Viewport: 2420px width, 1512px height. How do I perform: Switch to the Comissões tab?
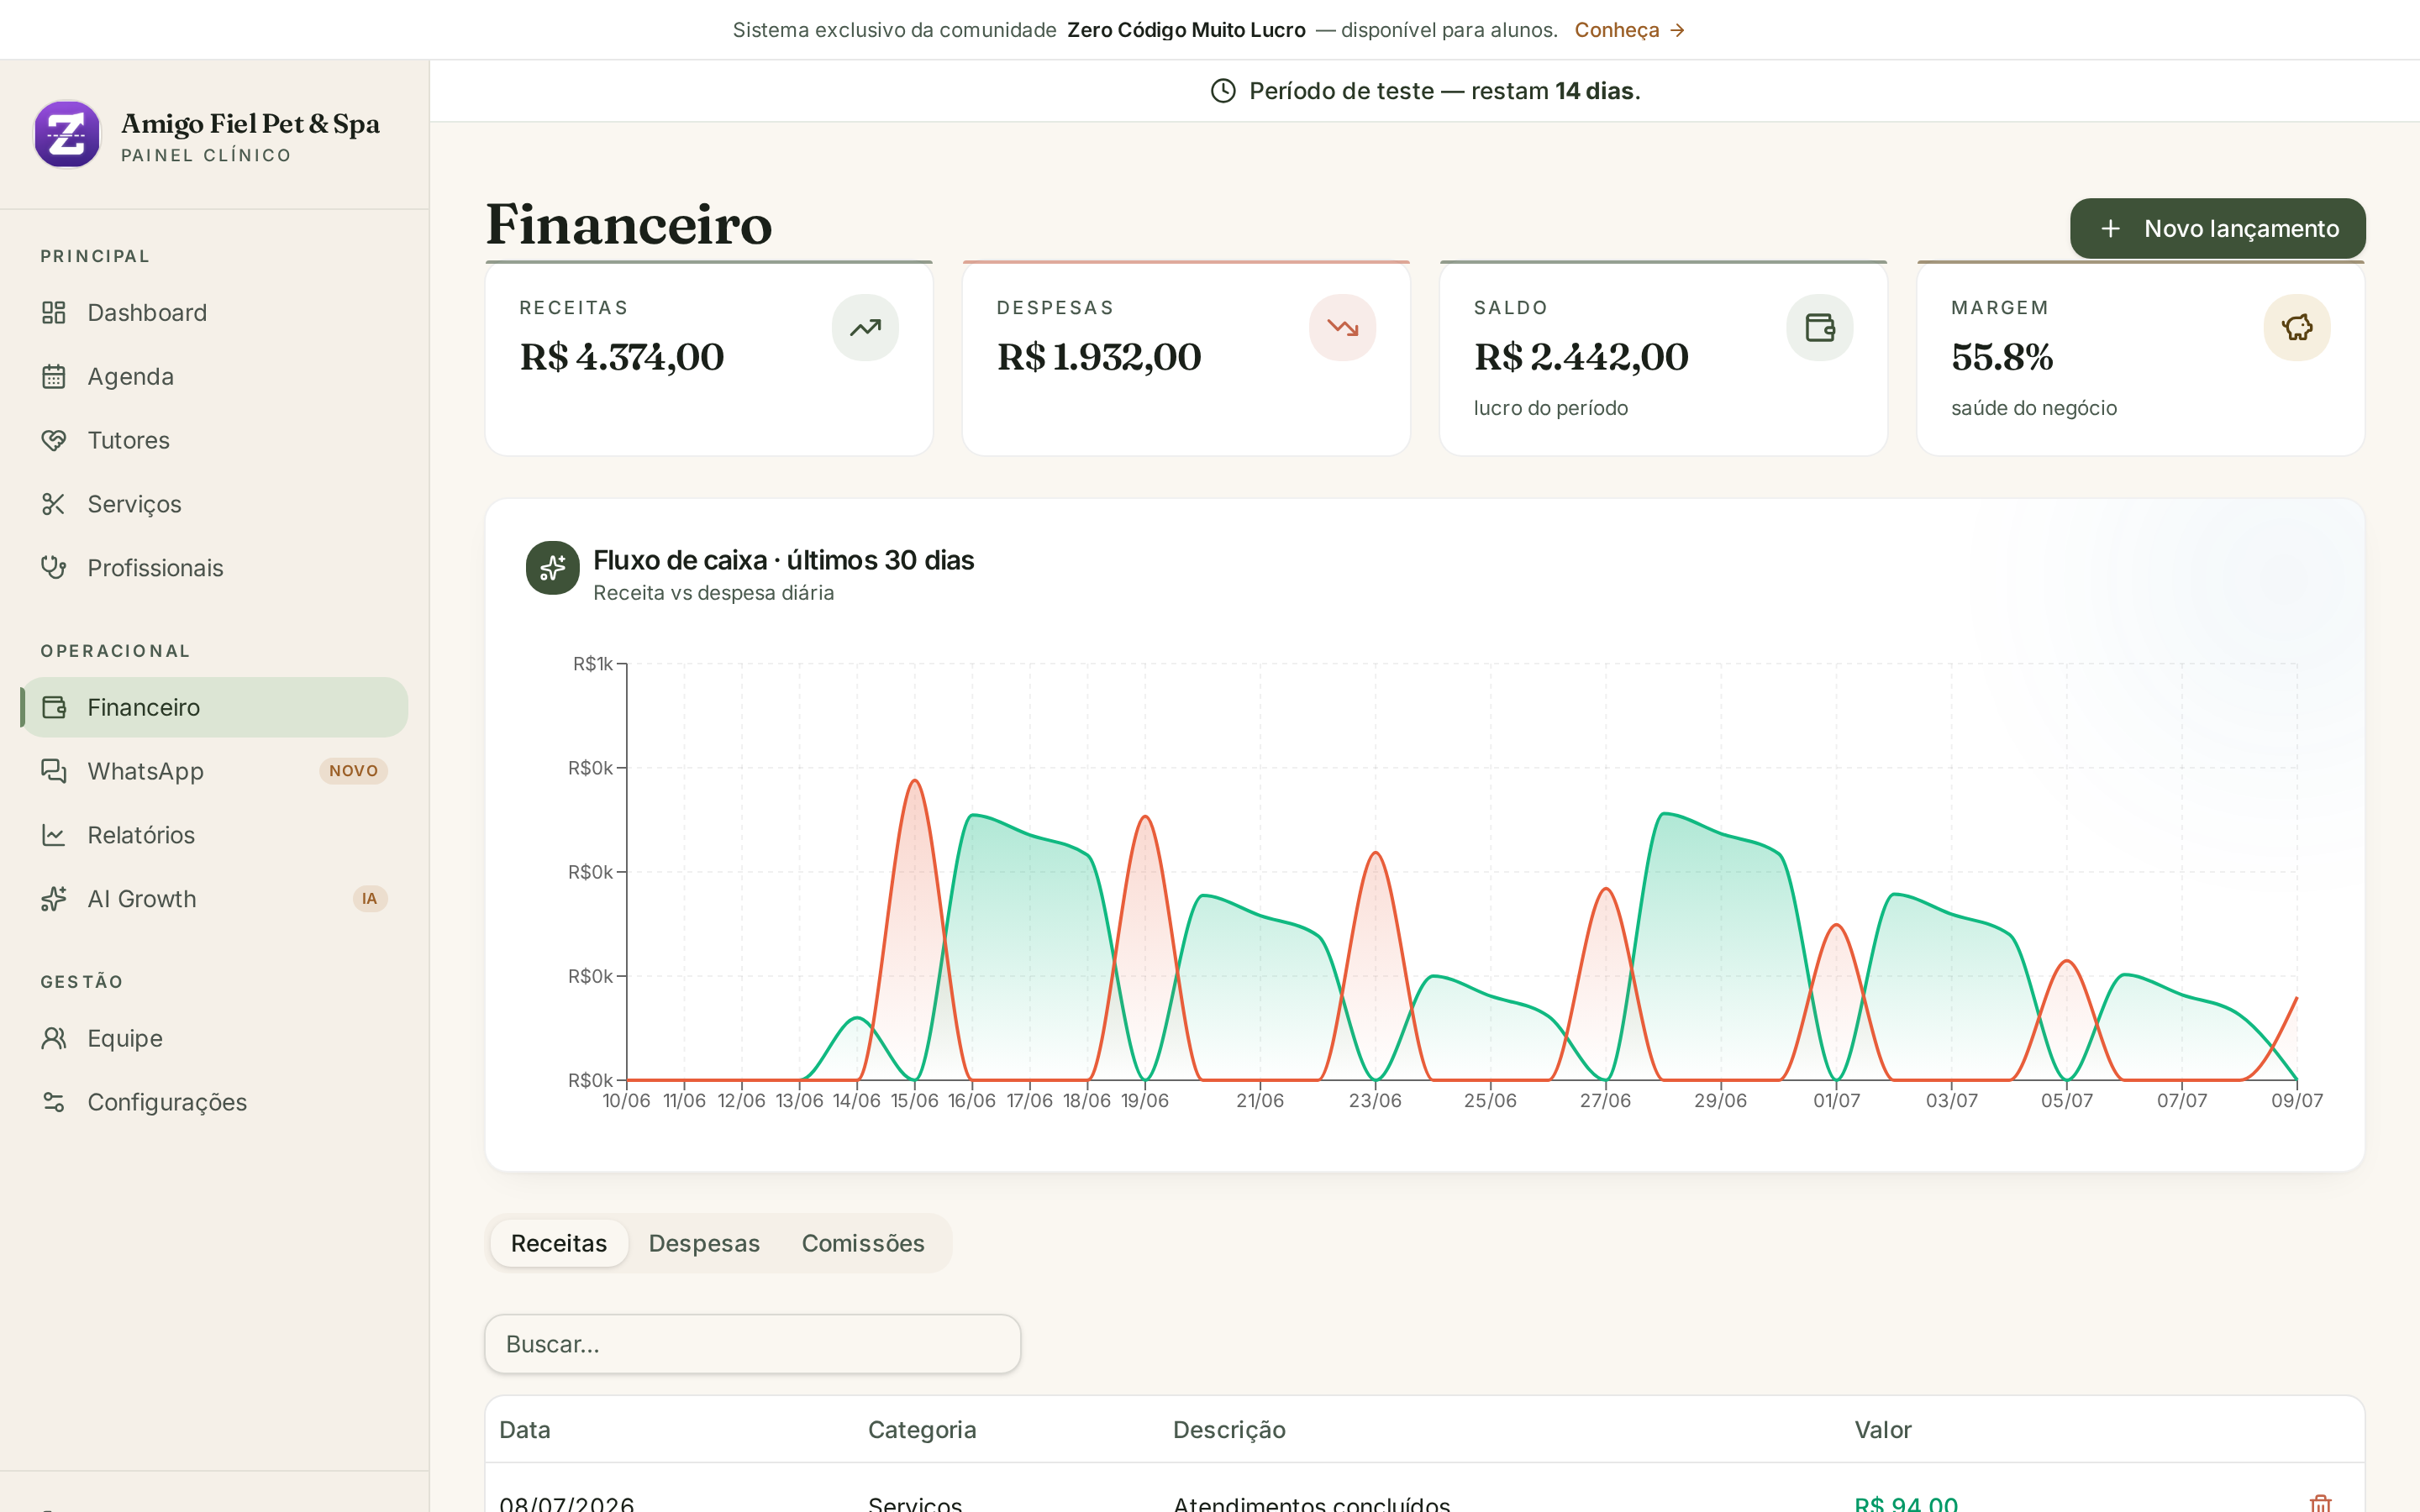[863, 1243]
